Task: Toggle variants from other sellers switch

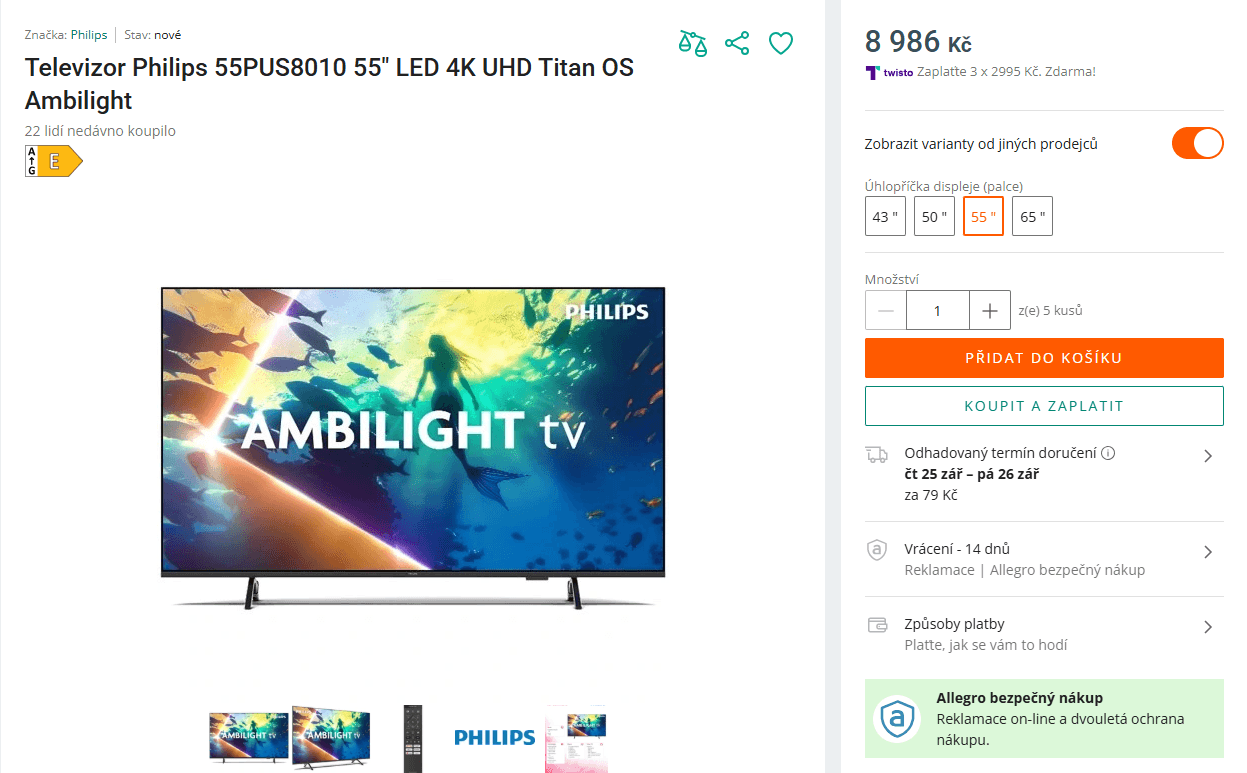Action: [1197, 143]
